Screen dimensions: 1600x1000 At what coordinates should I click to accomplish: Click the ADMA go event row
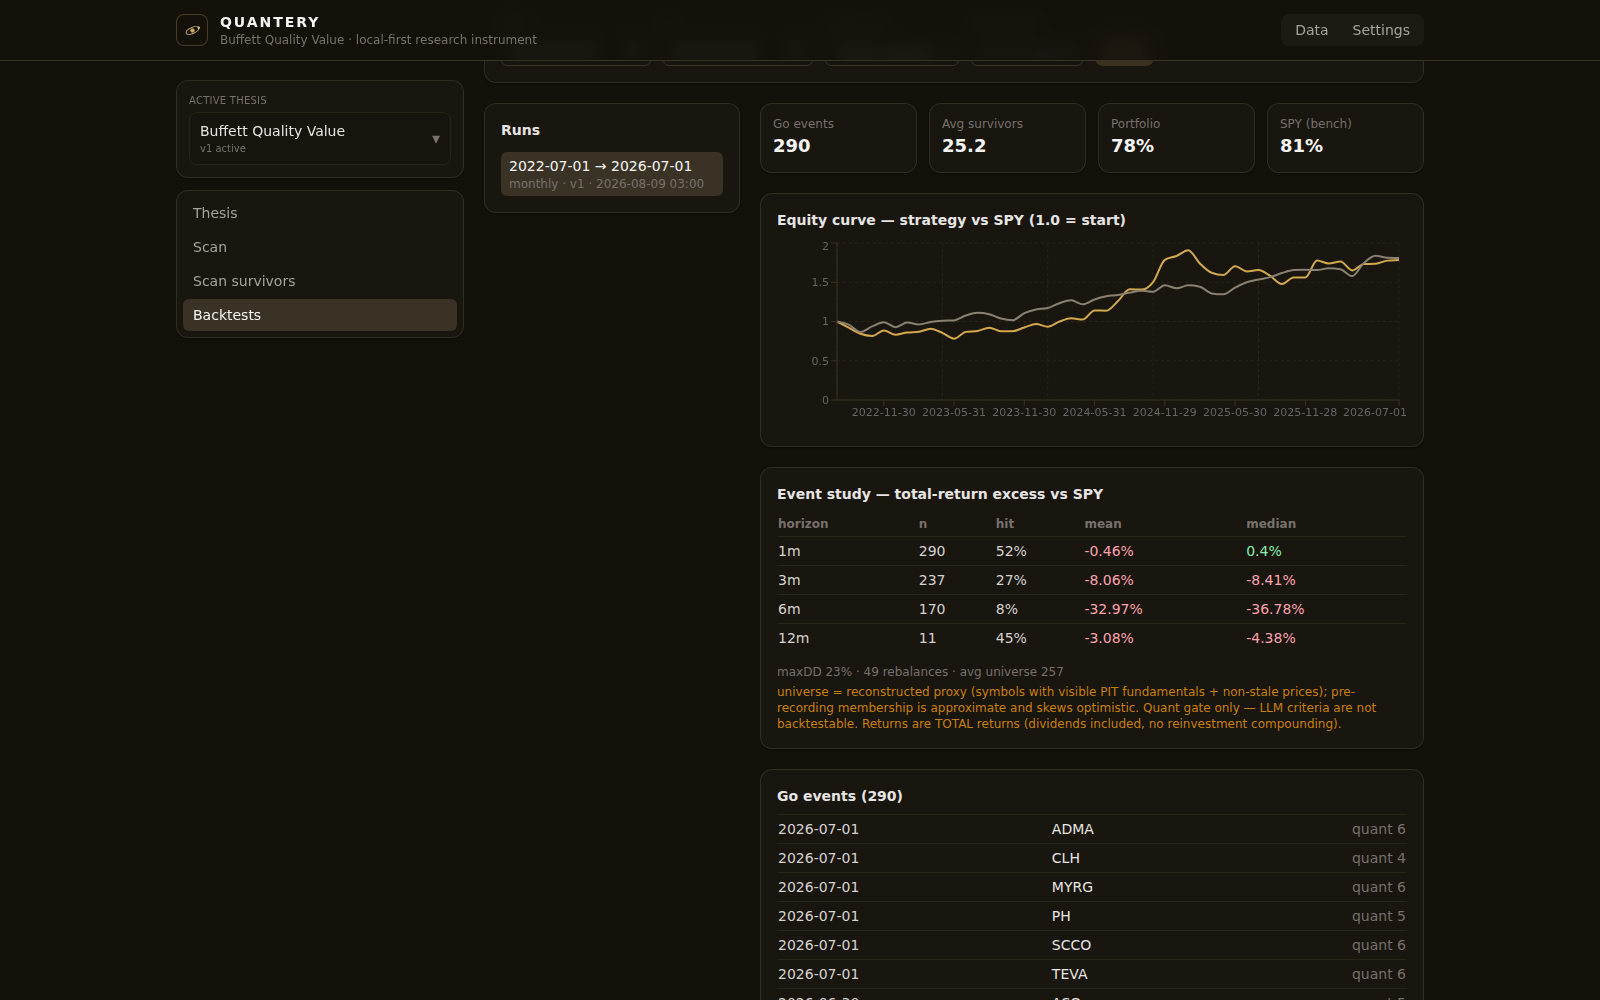tap(1092, 829)
